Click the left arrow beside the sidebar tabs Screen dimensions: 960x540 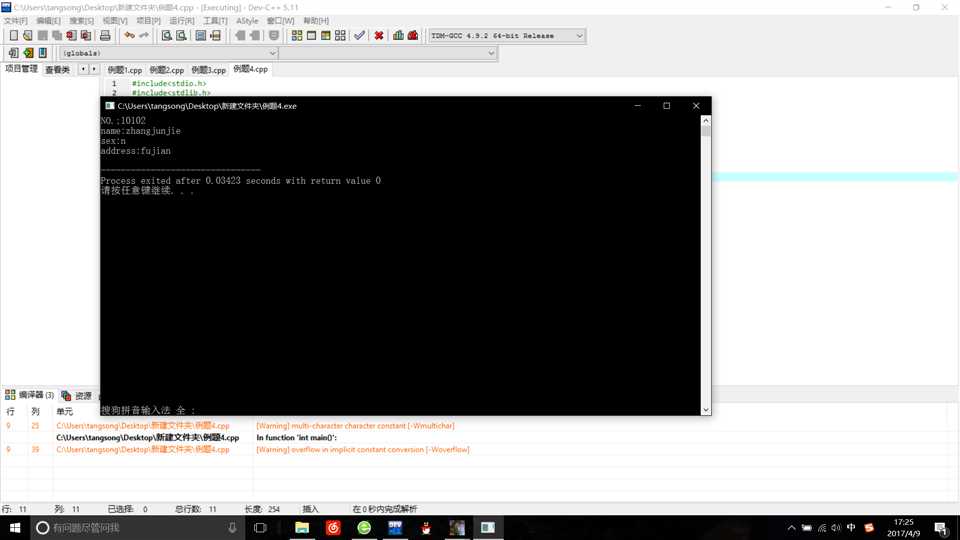point(83,69)
